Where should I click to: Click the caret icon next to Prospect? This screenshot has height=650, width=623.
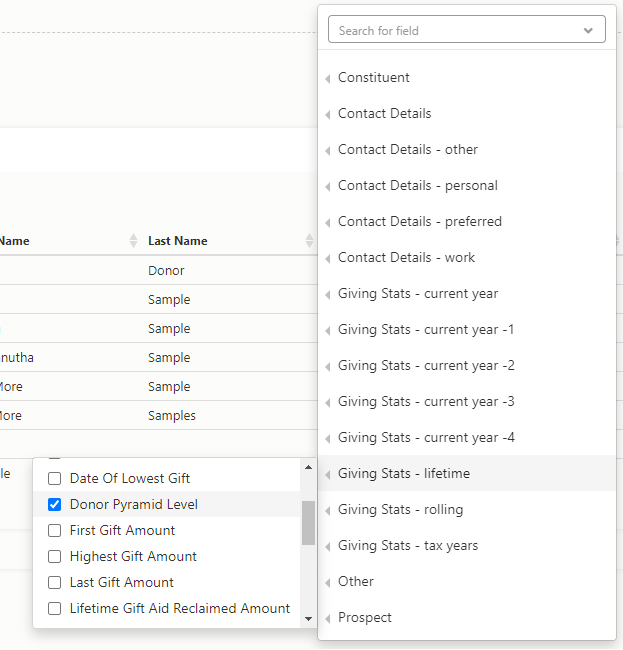click(x=328, y=618)
